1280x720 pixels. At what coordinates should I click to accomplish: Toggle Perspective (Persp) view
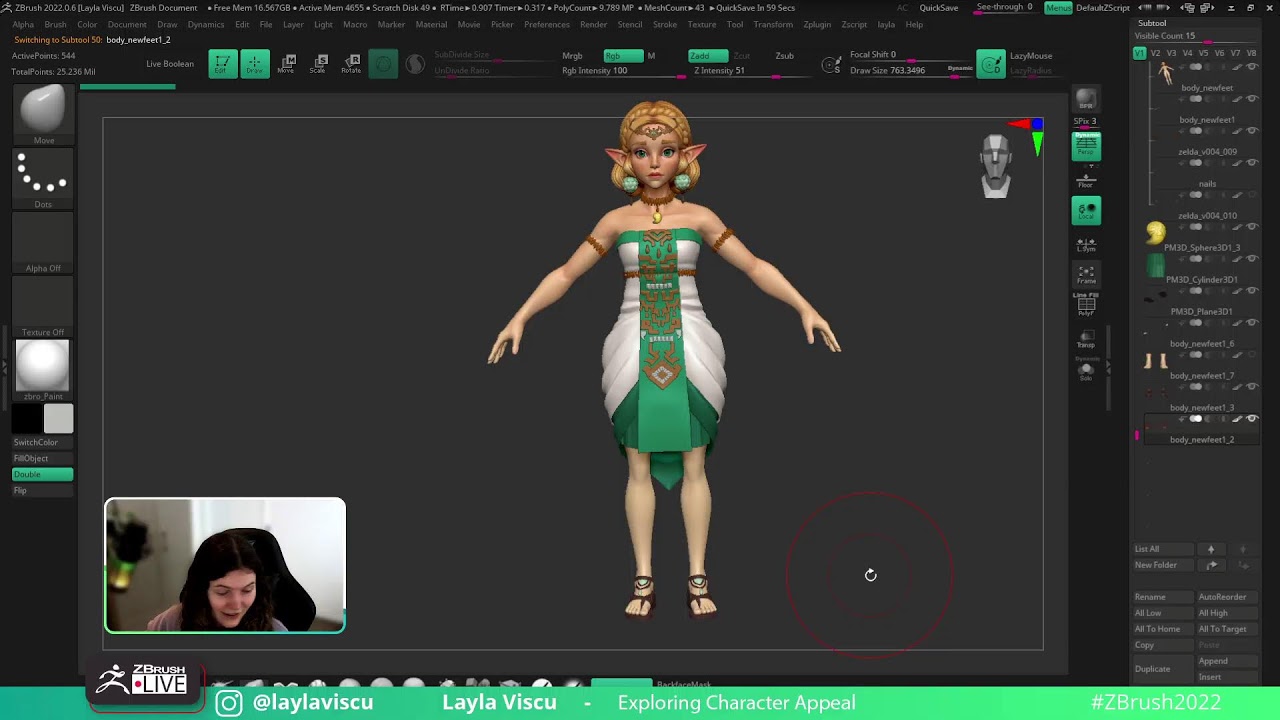(1086, 146)
